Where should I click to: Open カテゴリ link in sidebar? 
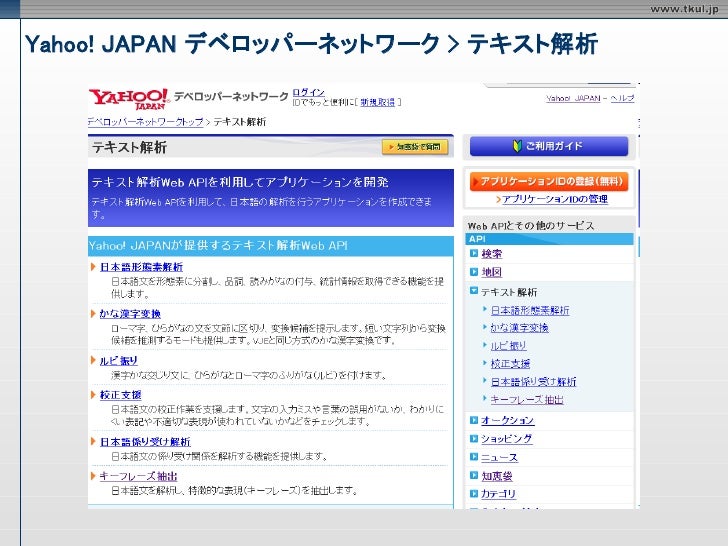pyautogui.click(x=498, y=494)
